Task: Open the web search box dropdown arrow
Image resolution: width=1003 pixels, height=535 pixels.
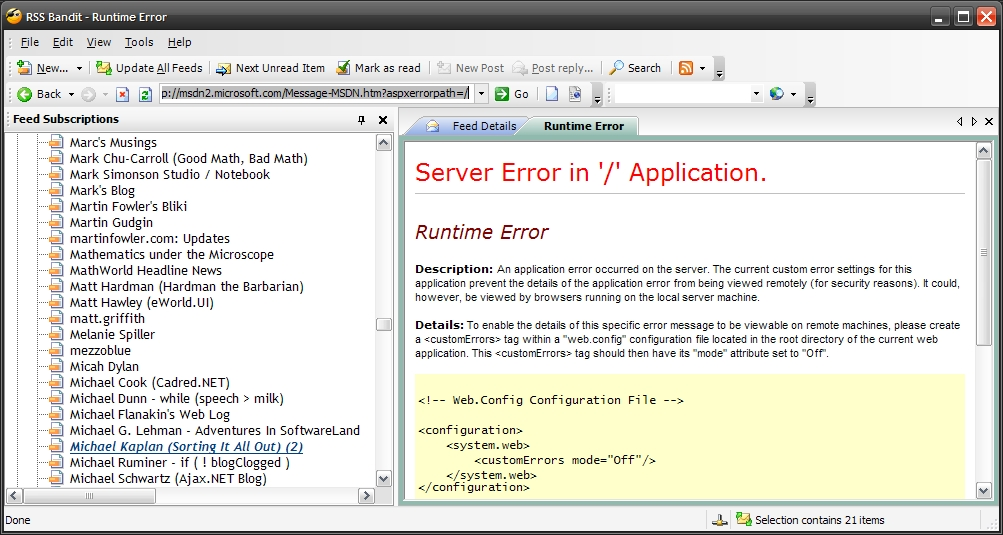Action: coord(757,94)
